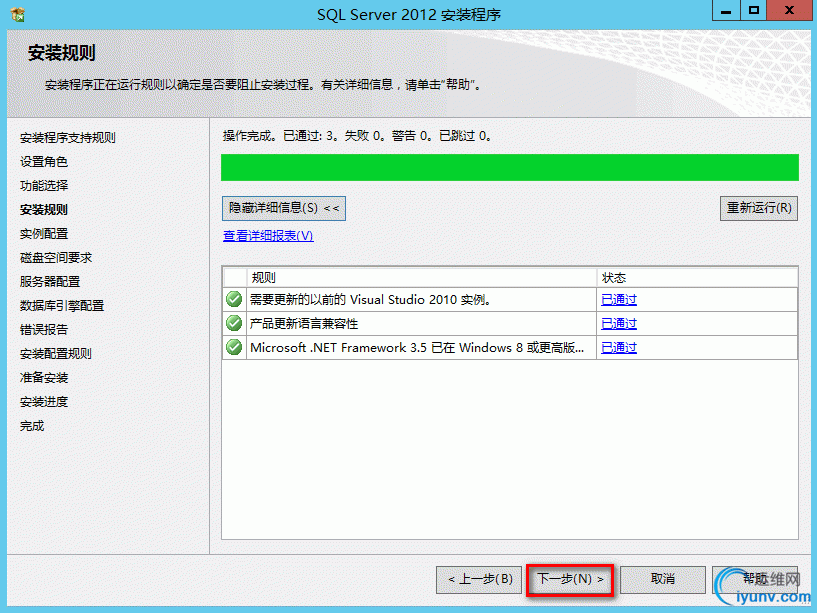Select 安装进度 step in sidebar
Screen dimensions: 817x613
(x=44, y=401)
